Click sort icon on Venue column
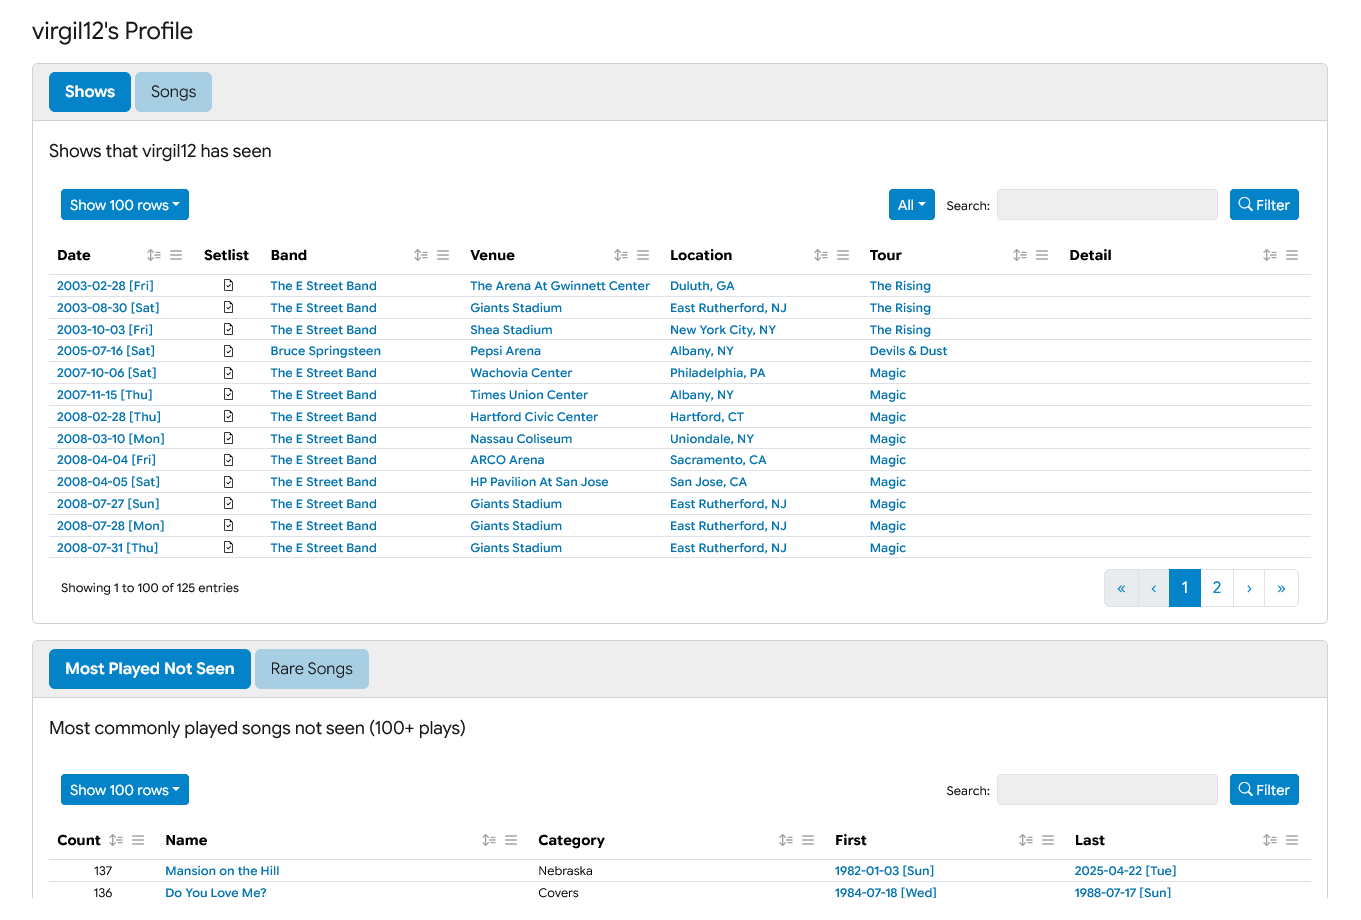The height and width of the screenshot is (920, 1361). coord(621,256)
